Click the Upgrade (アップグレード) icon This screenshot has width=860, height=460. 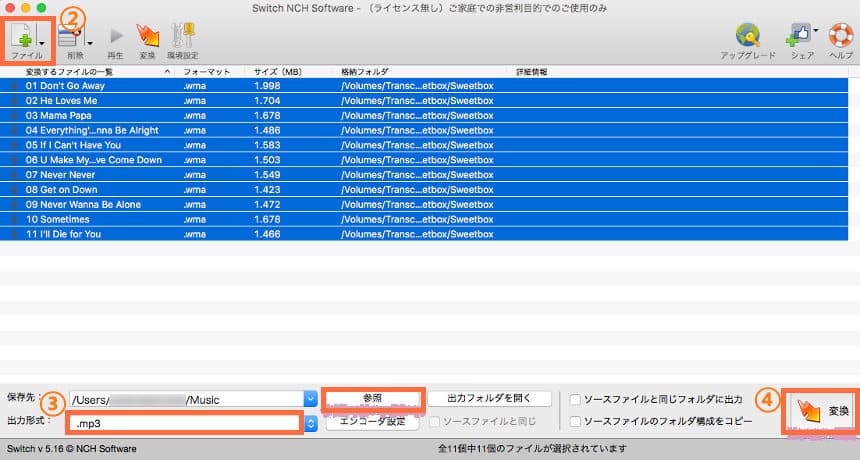[x=748, y=36]
